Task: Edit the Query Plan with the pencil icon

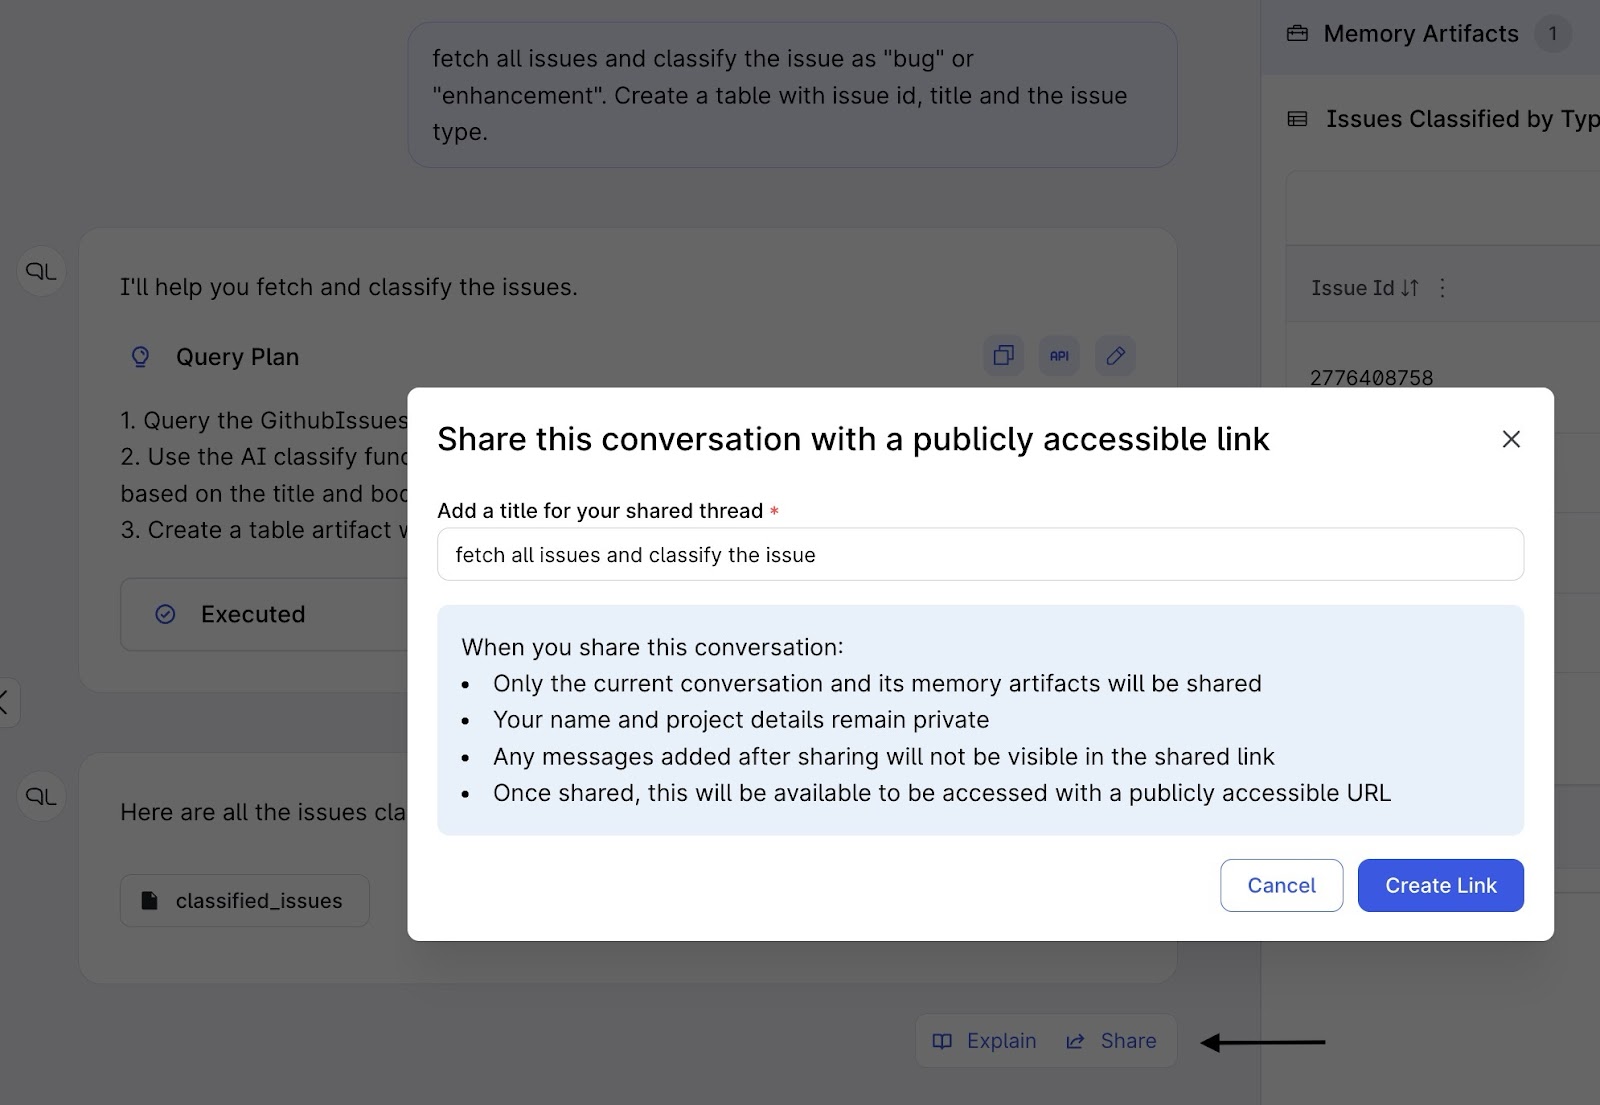Action: click(x=1115, y=356)
